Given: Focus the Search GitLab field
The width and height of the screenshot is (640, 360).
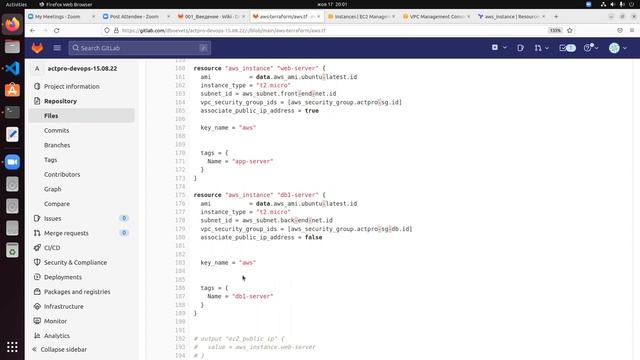Looking at the screenshot, I should click(140, 48).
